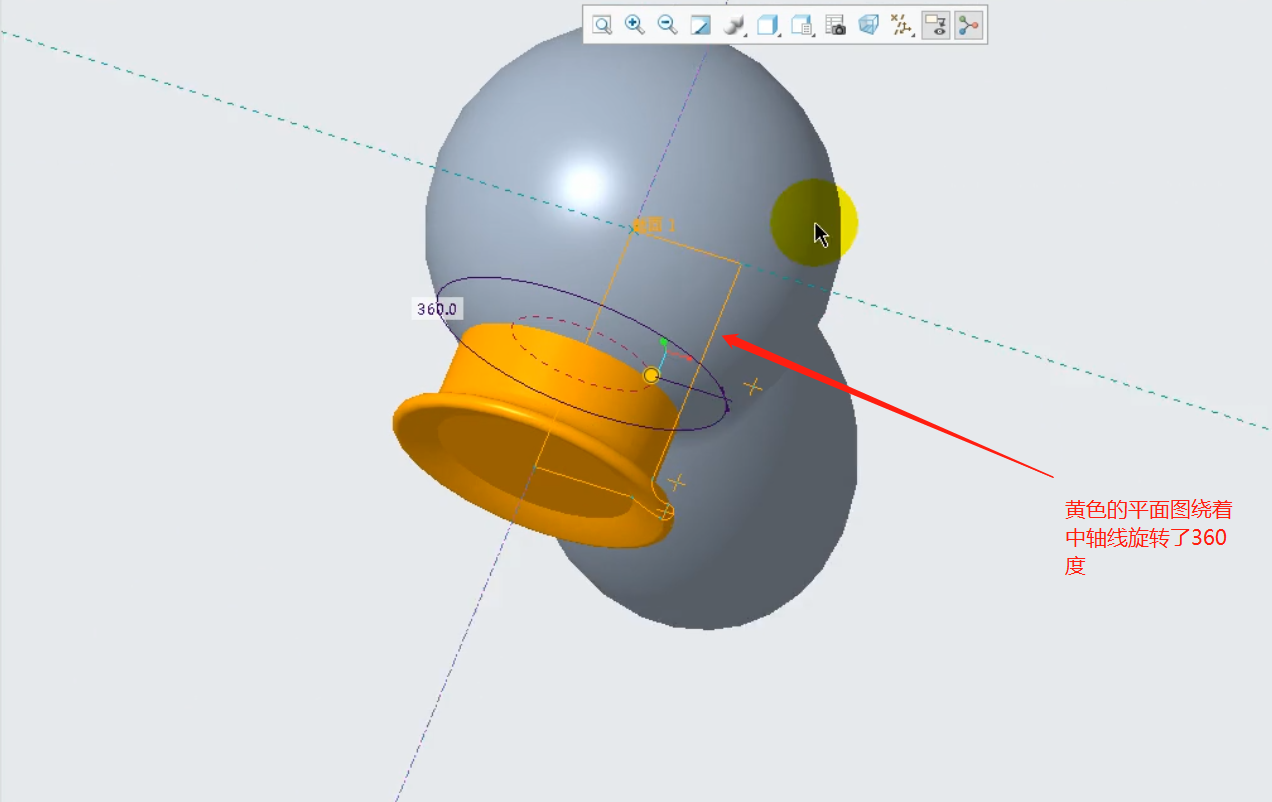Screen dimensions: 1272x802
Task: Click the Zoom Out magnifier icon
Action: pyautogui.click(x=667, y=25)
